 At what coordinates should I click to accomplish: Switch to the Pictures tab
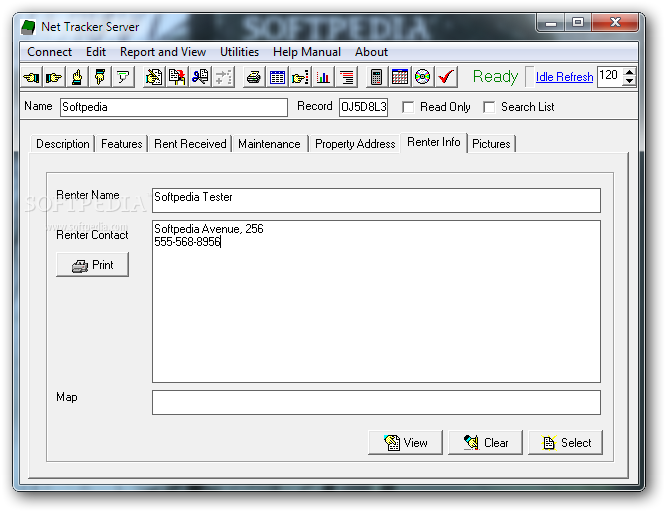pos(491,144)
